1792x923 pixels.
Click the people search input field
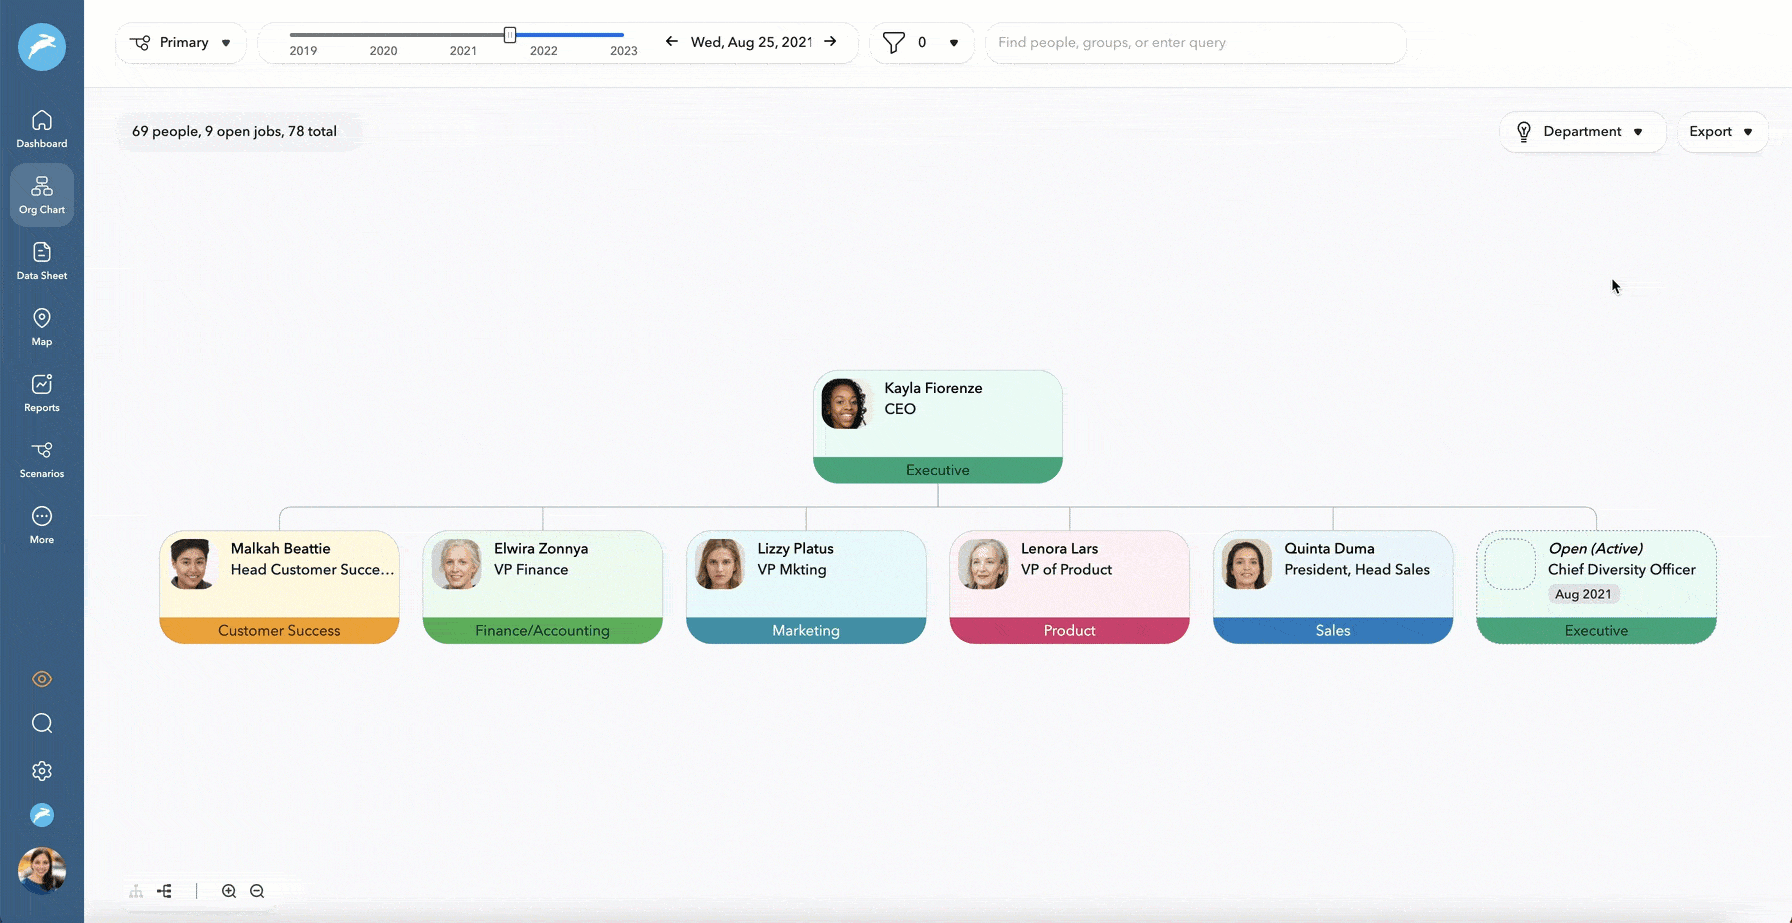click(1196, 42)
